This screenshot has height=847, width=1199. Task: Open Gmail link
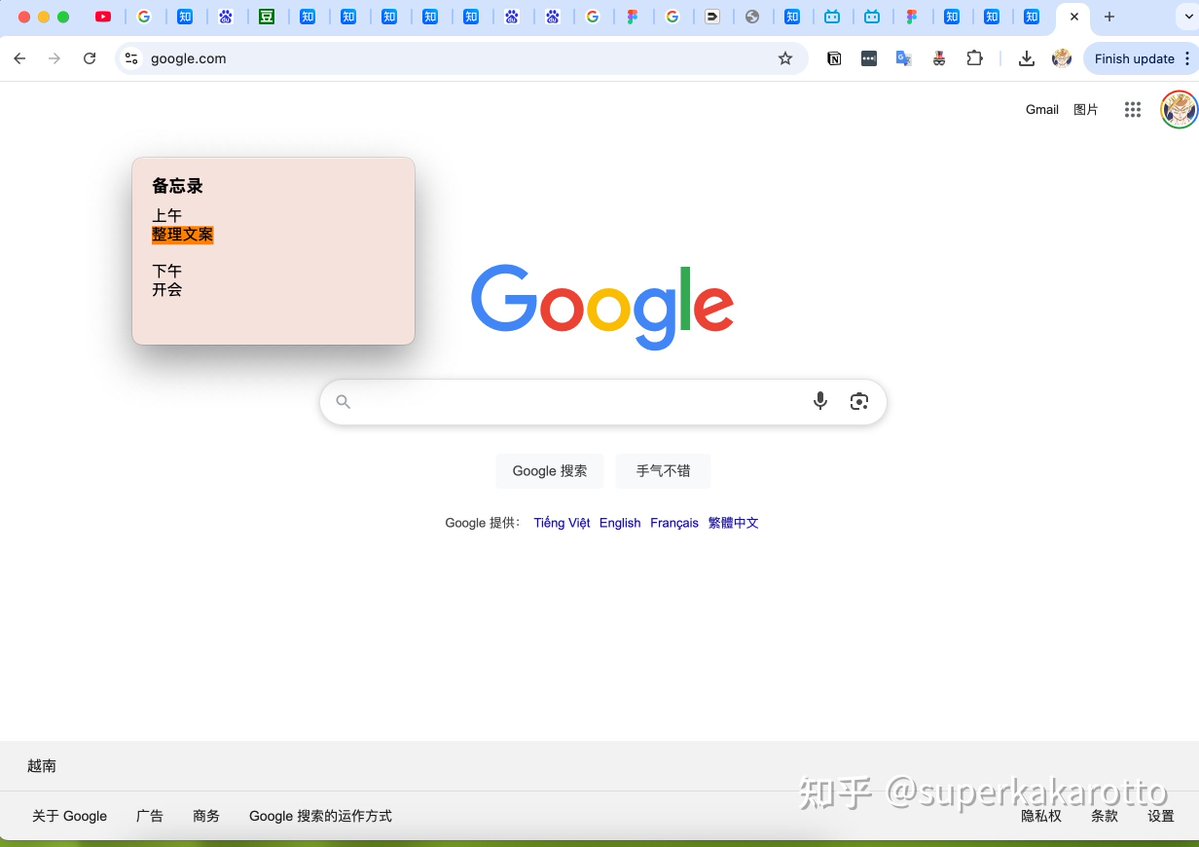point(1041,109)
